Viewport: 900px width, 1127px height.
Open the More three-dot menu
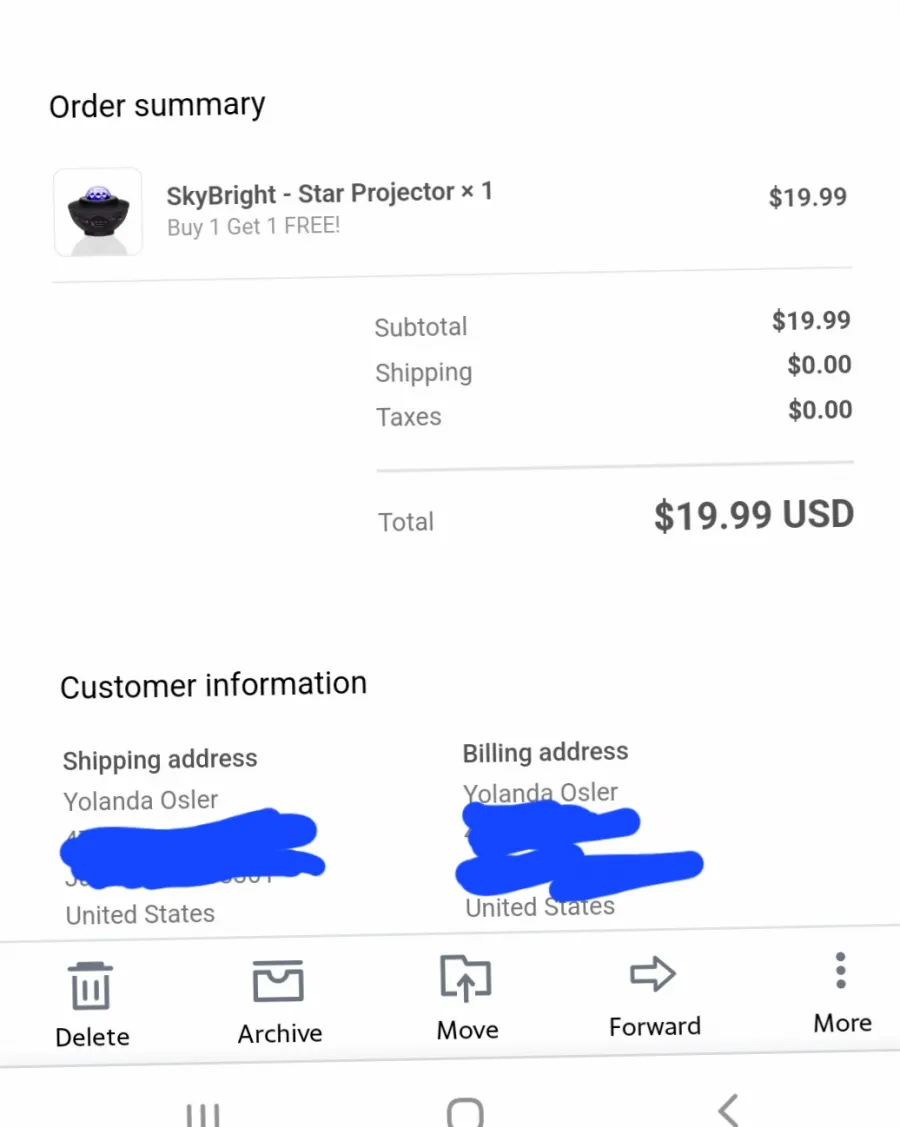[840, 970]
